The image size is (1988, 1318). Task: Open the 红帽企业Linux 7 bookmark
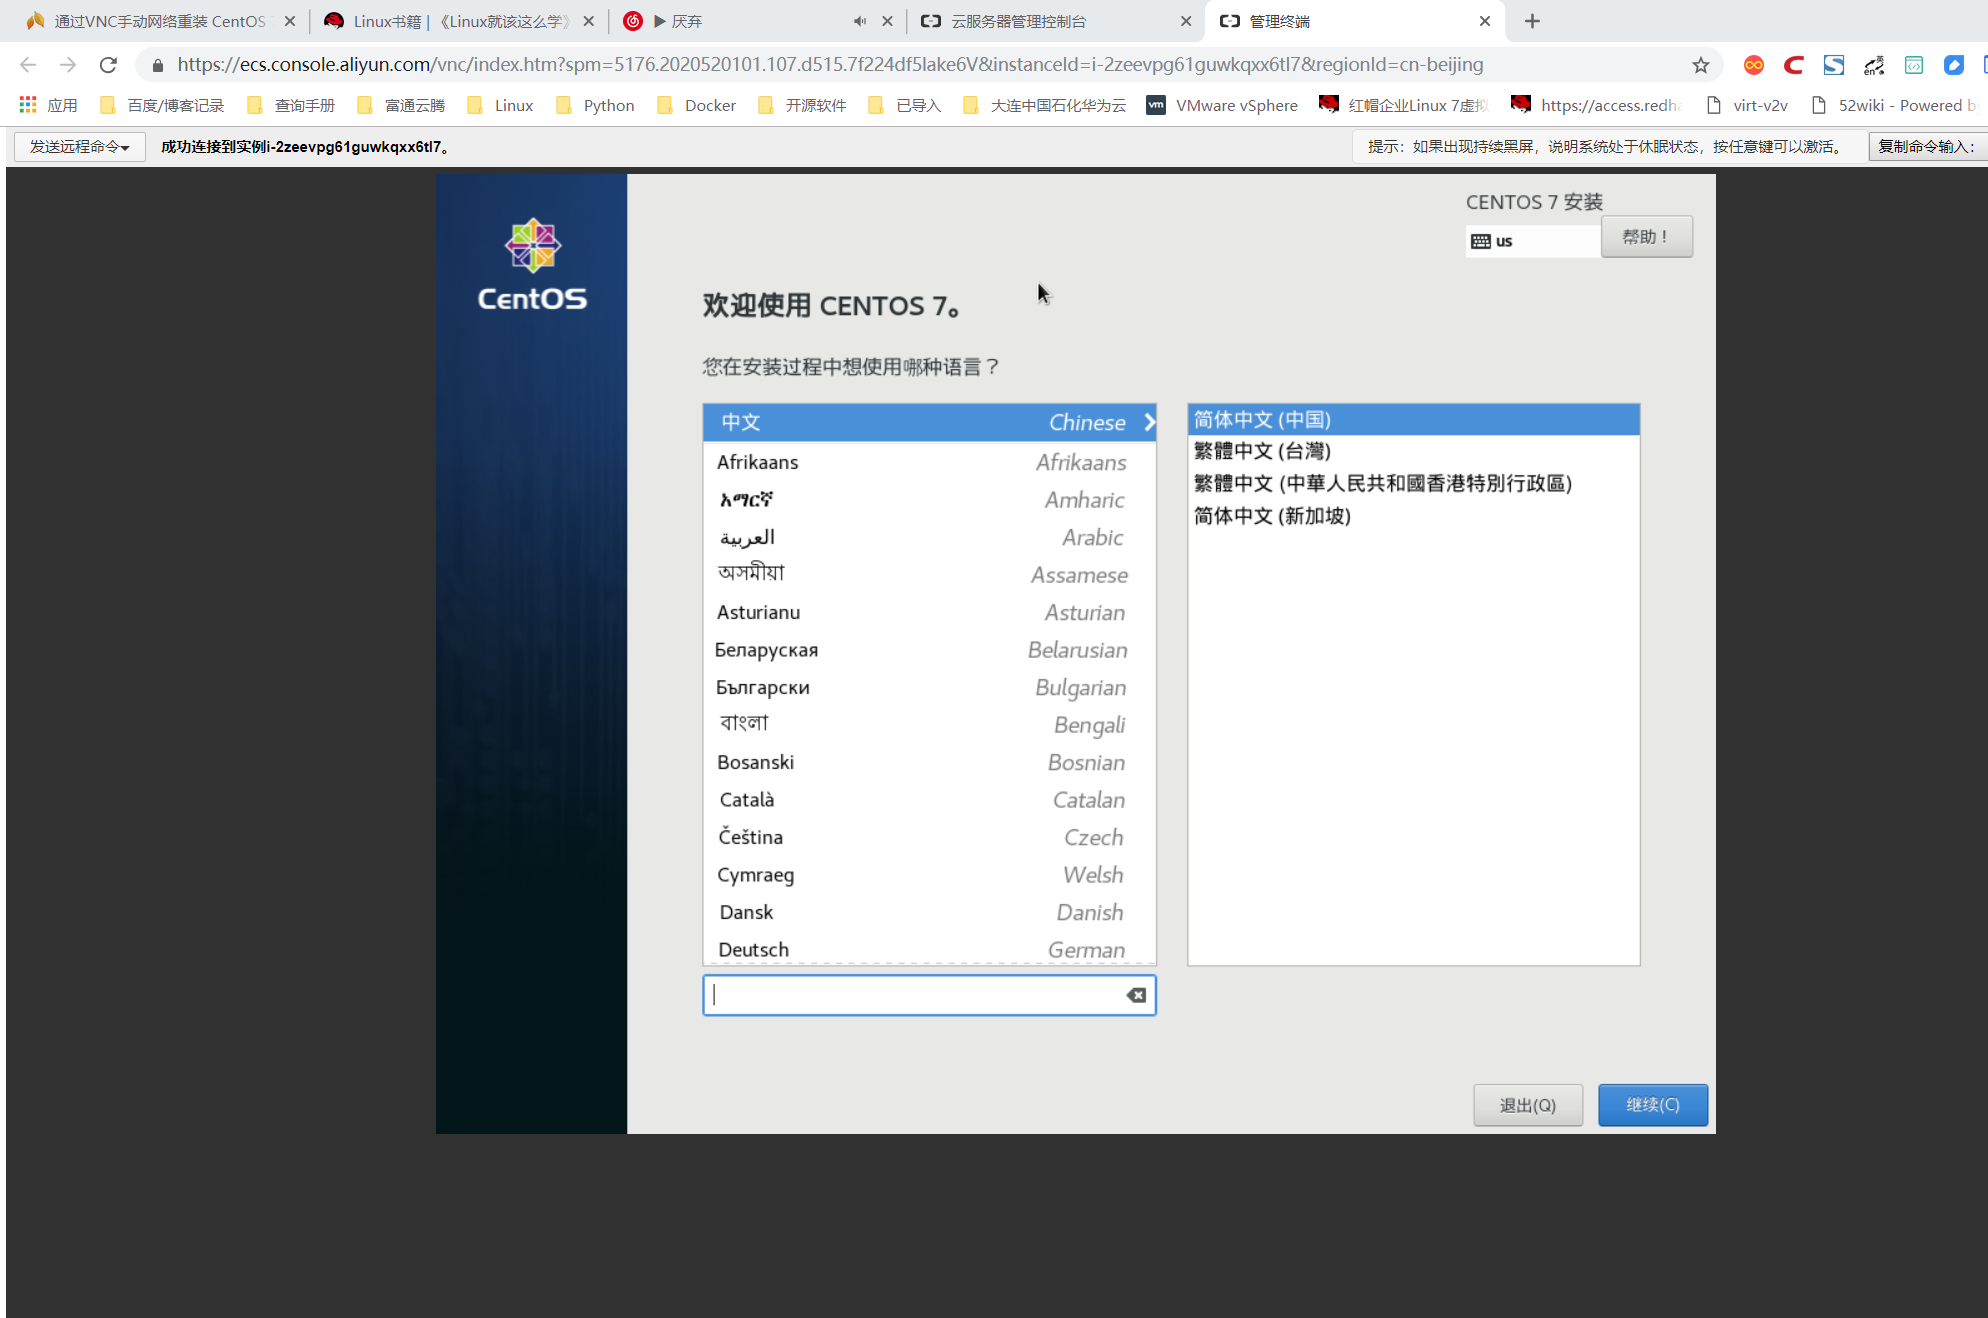pyautogui.click(x=1404, y=105)
